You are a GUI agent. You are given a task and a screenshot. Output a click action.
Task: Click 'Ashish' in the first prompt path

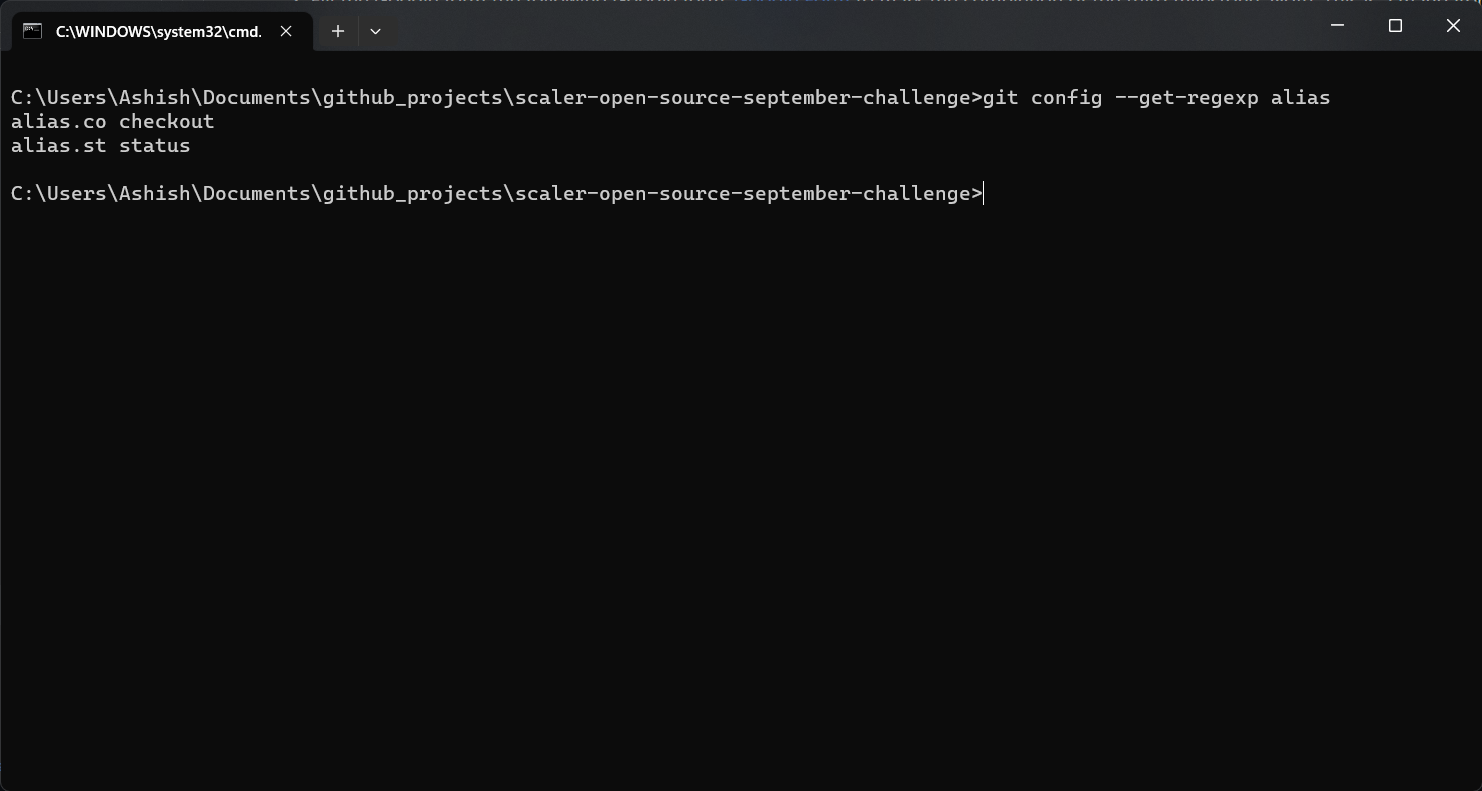[x=155, y=97]
